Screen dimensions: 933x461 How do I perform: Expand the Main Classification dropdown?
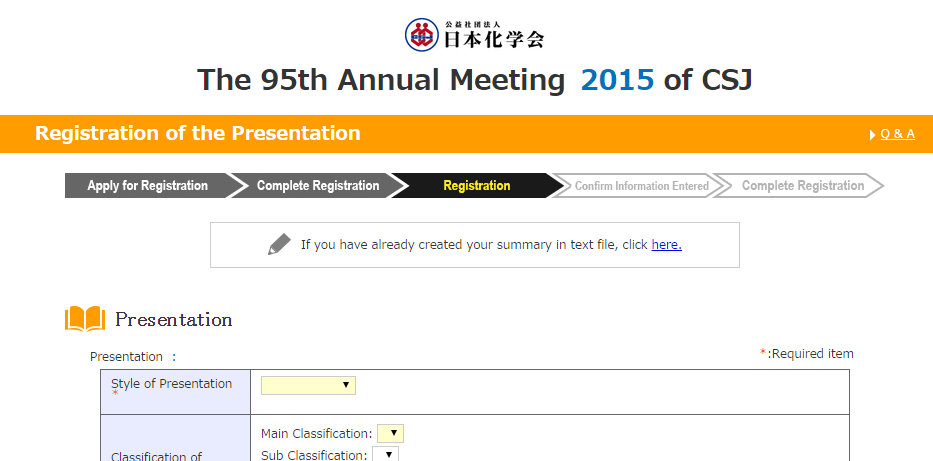tap(390, 433)
